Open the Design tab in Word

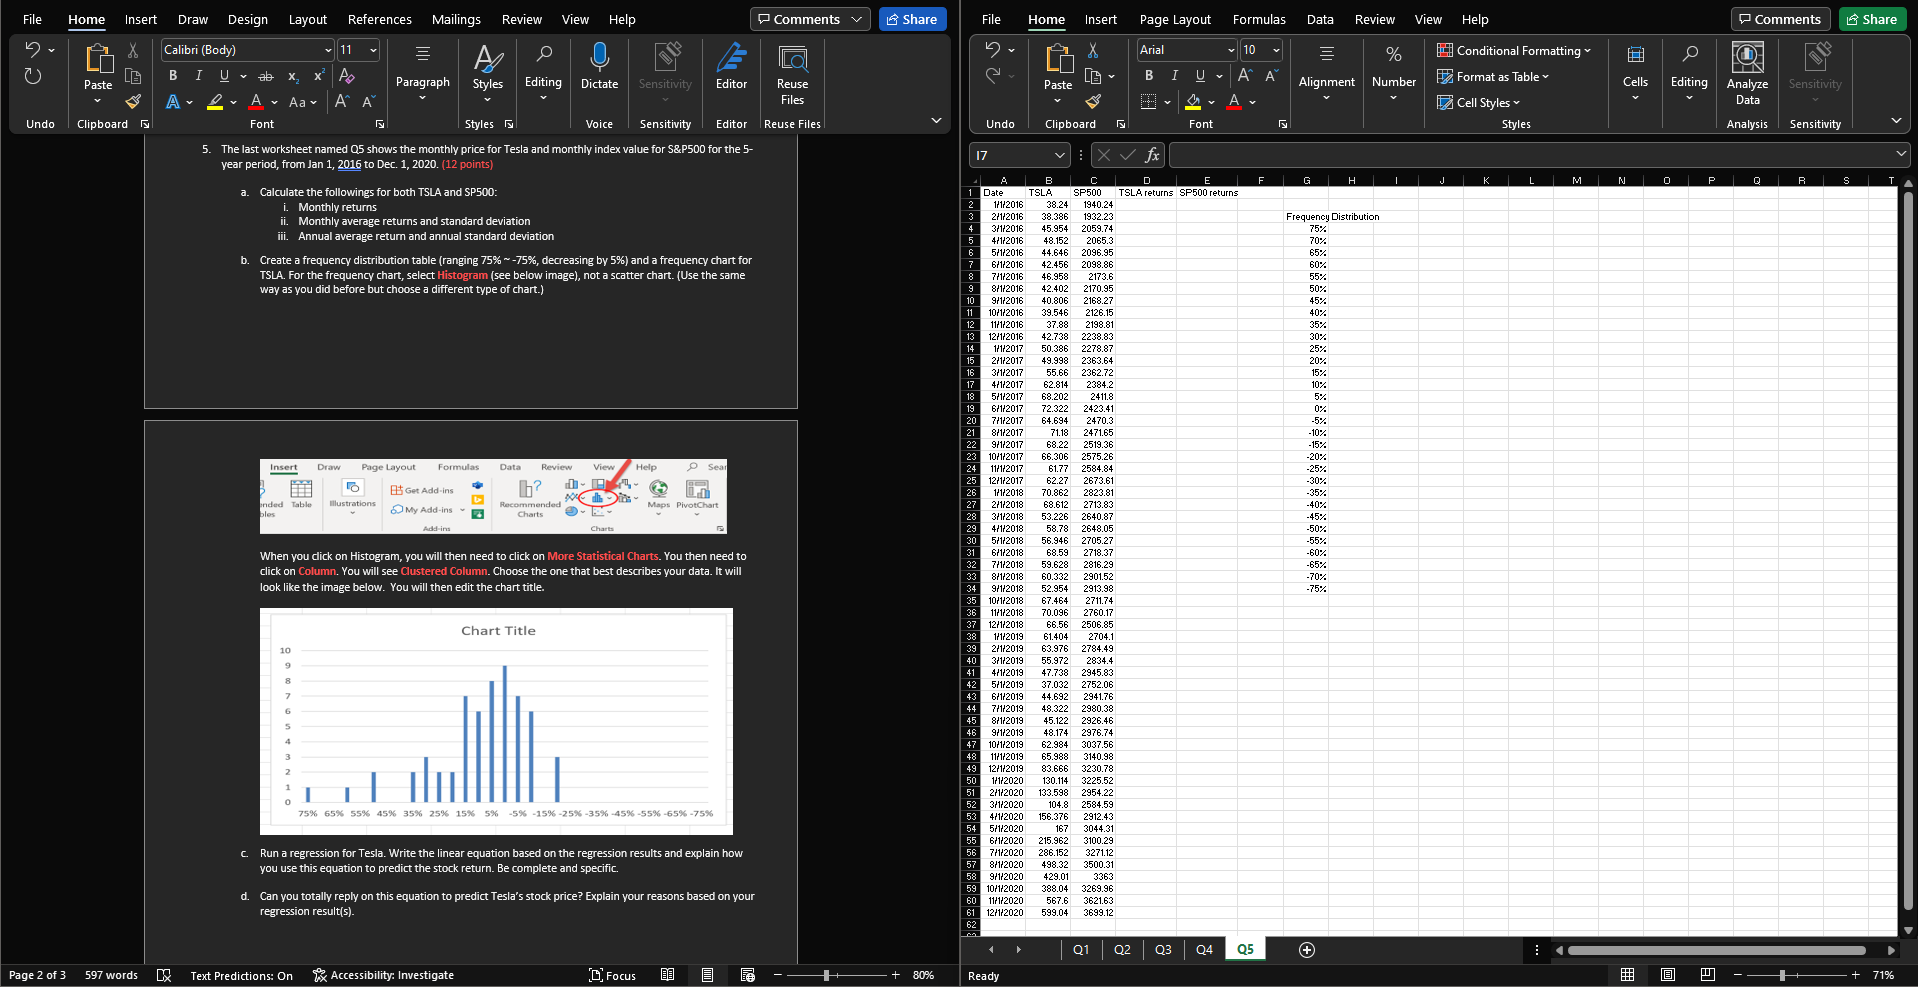point(247,19)
